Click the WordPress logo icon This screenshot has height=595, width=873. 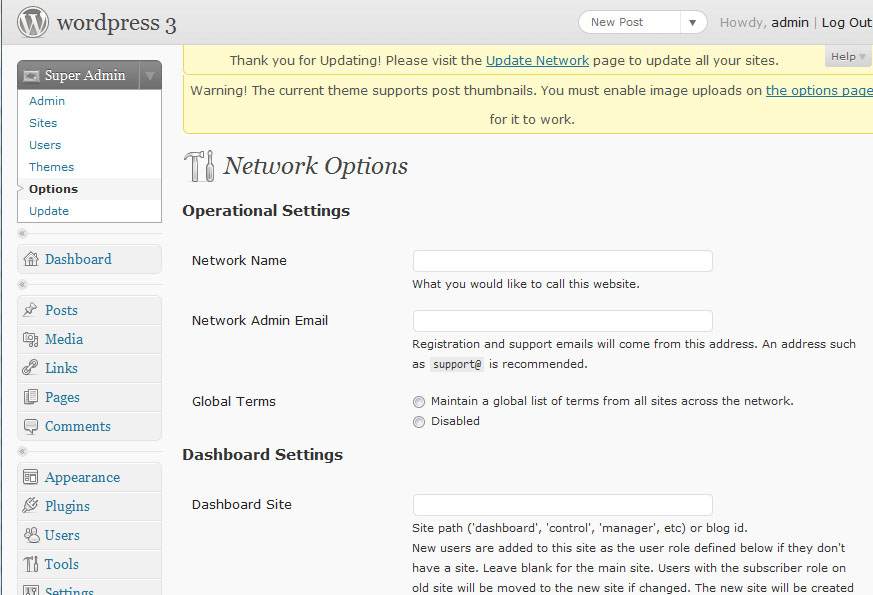click(x=32, y=22)
